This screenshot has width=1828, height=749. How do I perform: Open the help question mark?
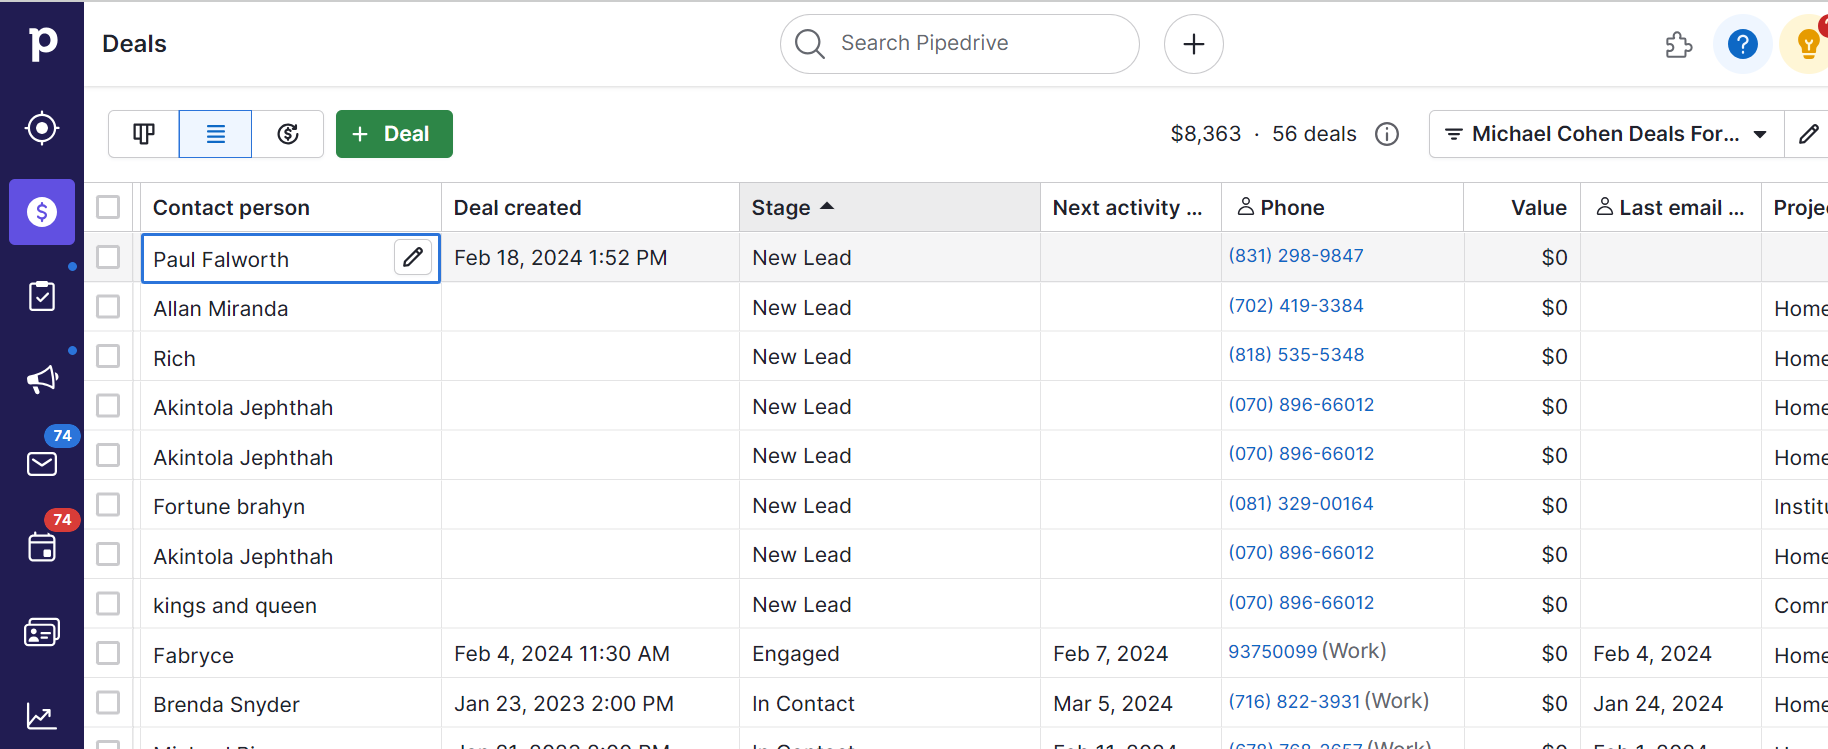tap(1743, 44)
